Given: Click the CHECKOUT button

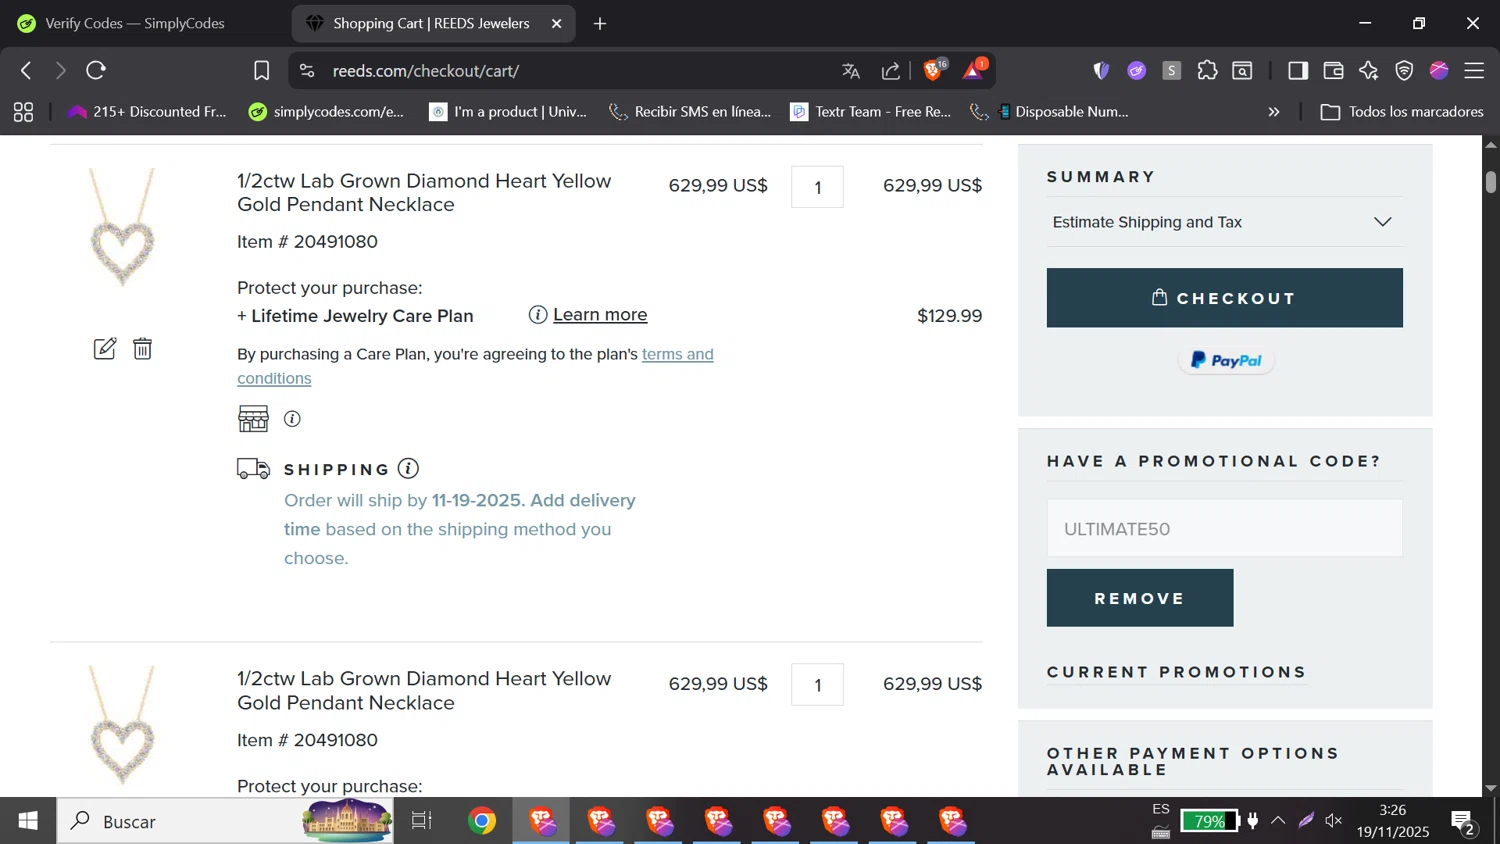Looking at the screenshot, I should (x=1224, y=298).
